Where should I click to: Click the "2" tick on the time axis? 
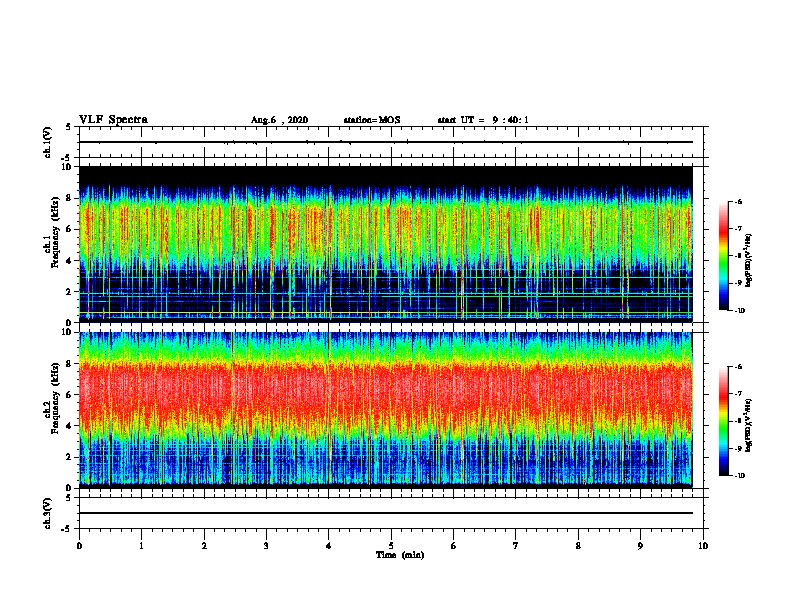click(x=204, y=546)
